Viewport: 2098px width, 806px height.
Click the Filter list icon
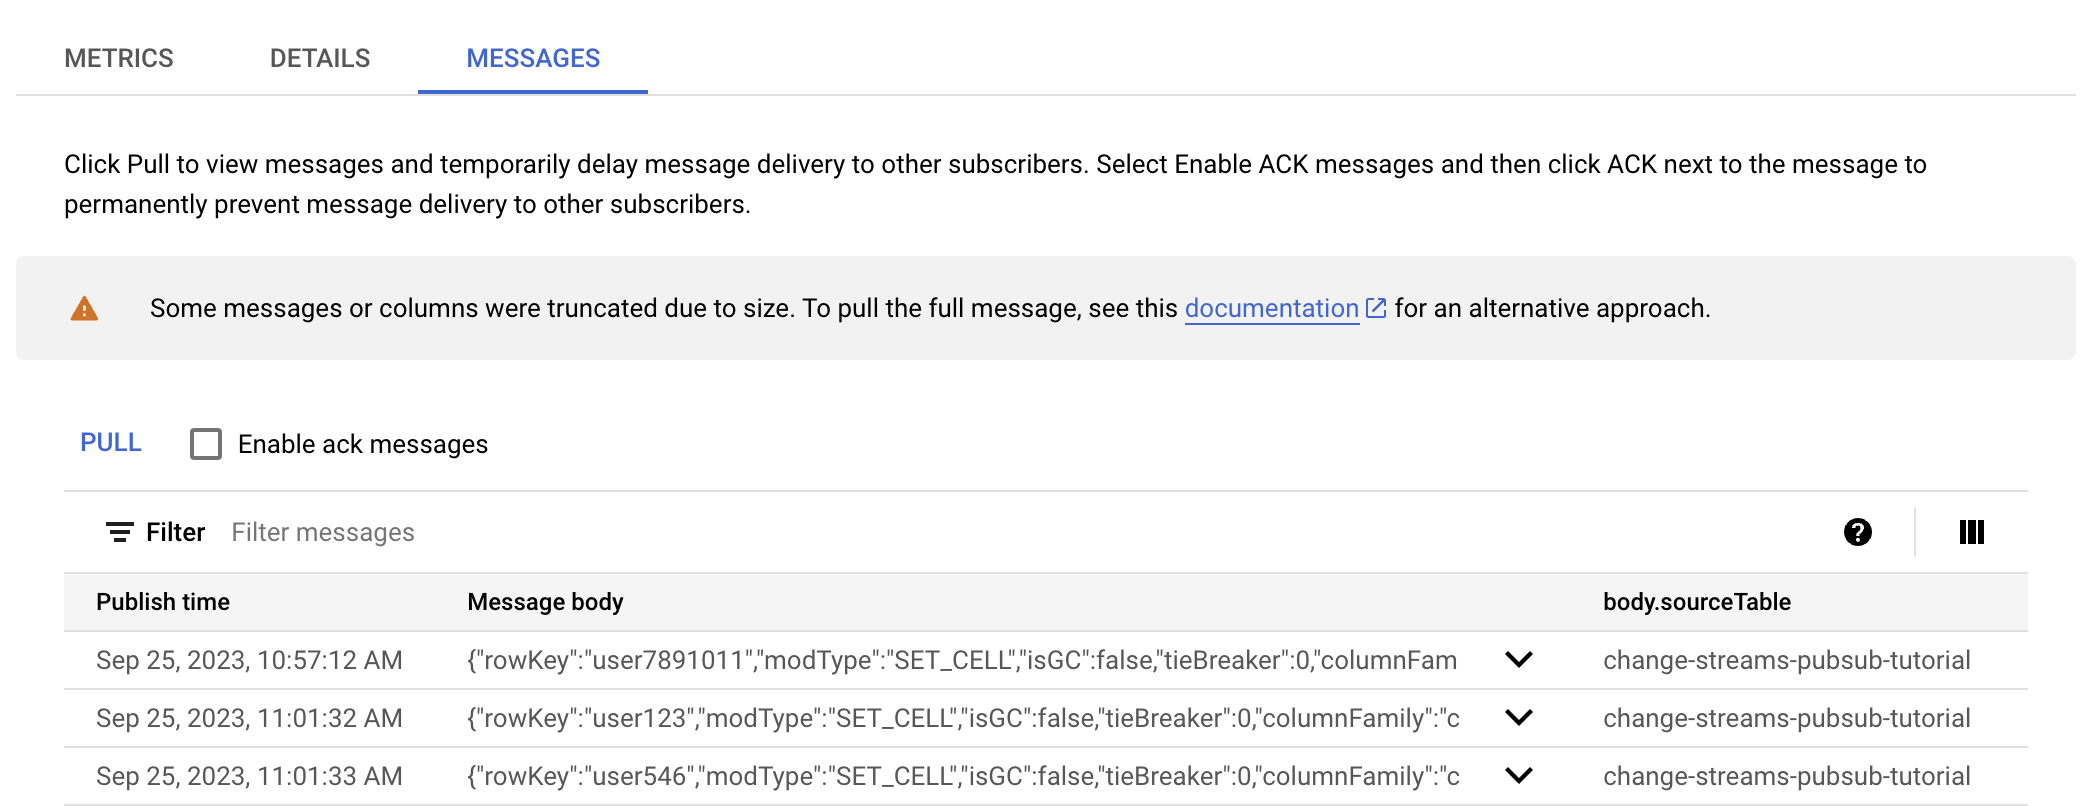[120, 532]
